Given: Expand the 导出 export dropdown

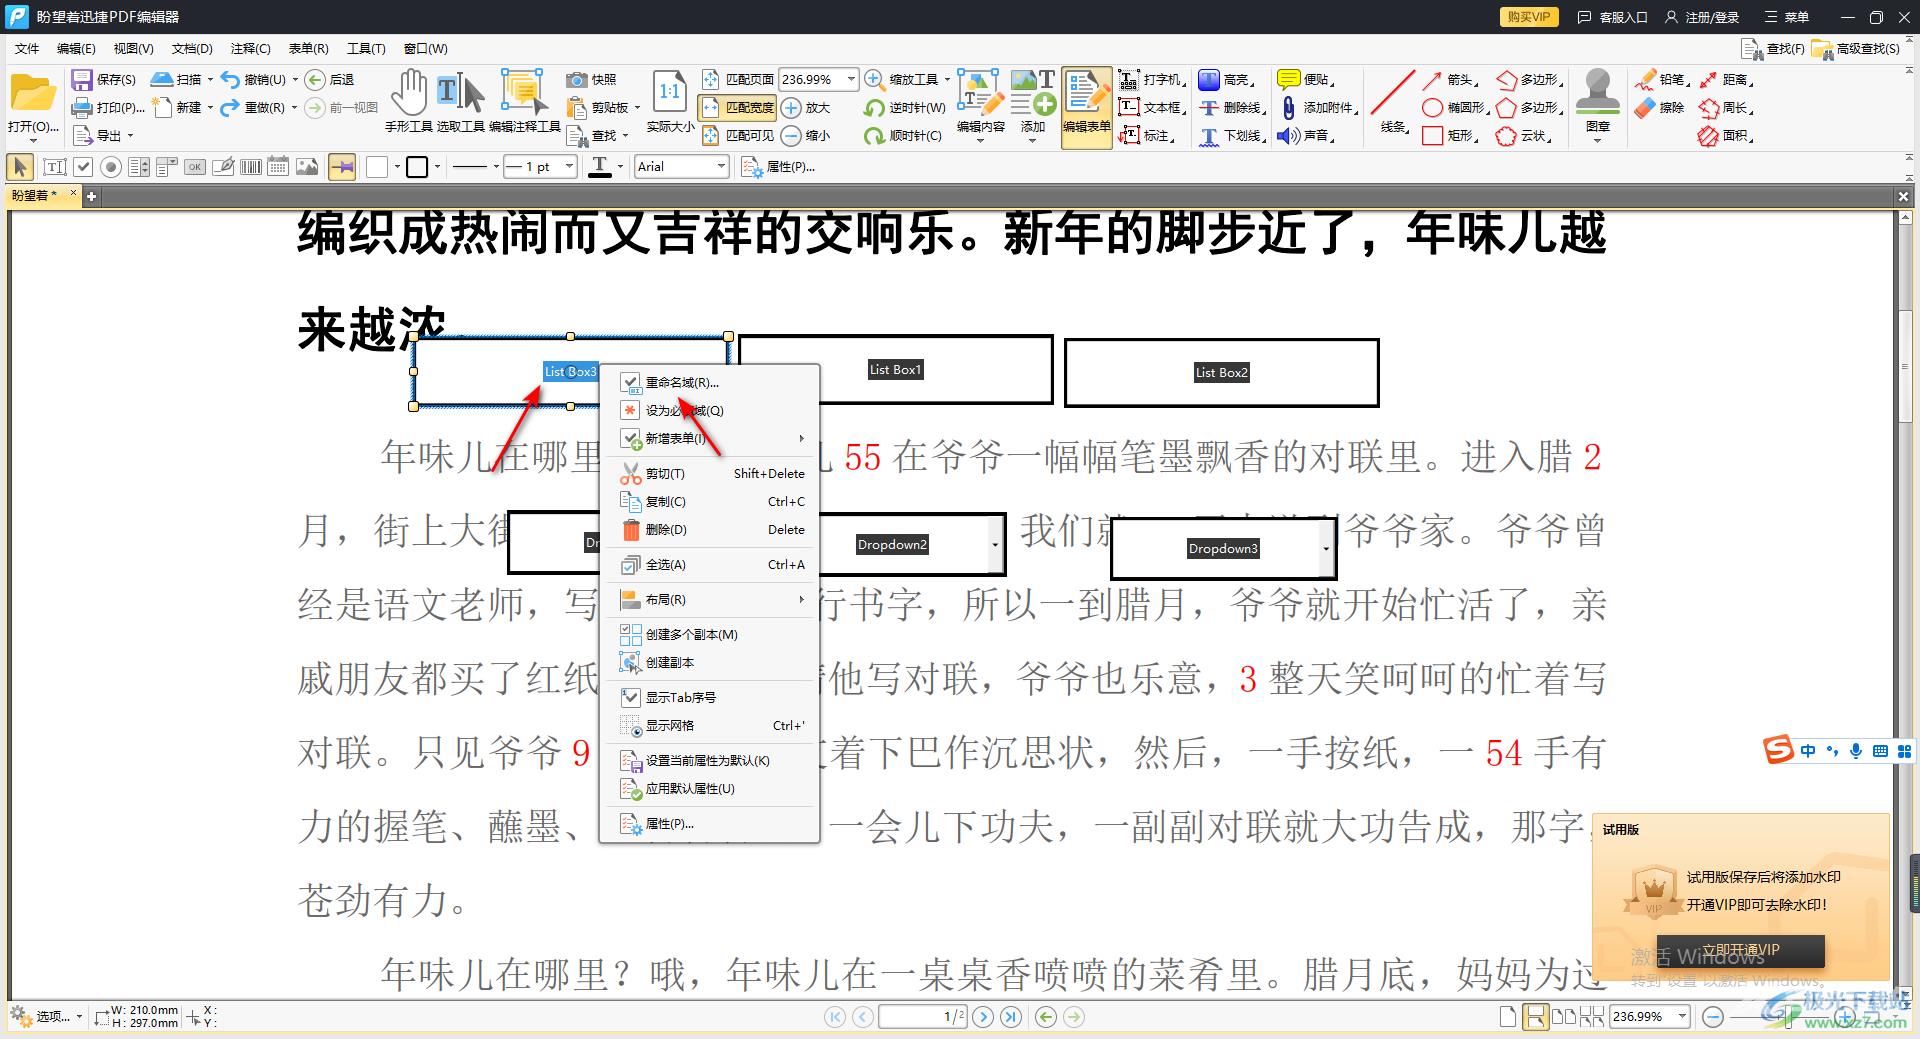Looking at the screenshot, I should click(x=130, y=135).
